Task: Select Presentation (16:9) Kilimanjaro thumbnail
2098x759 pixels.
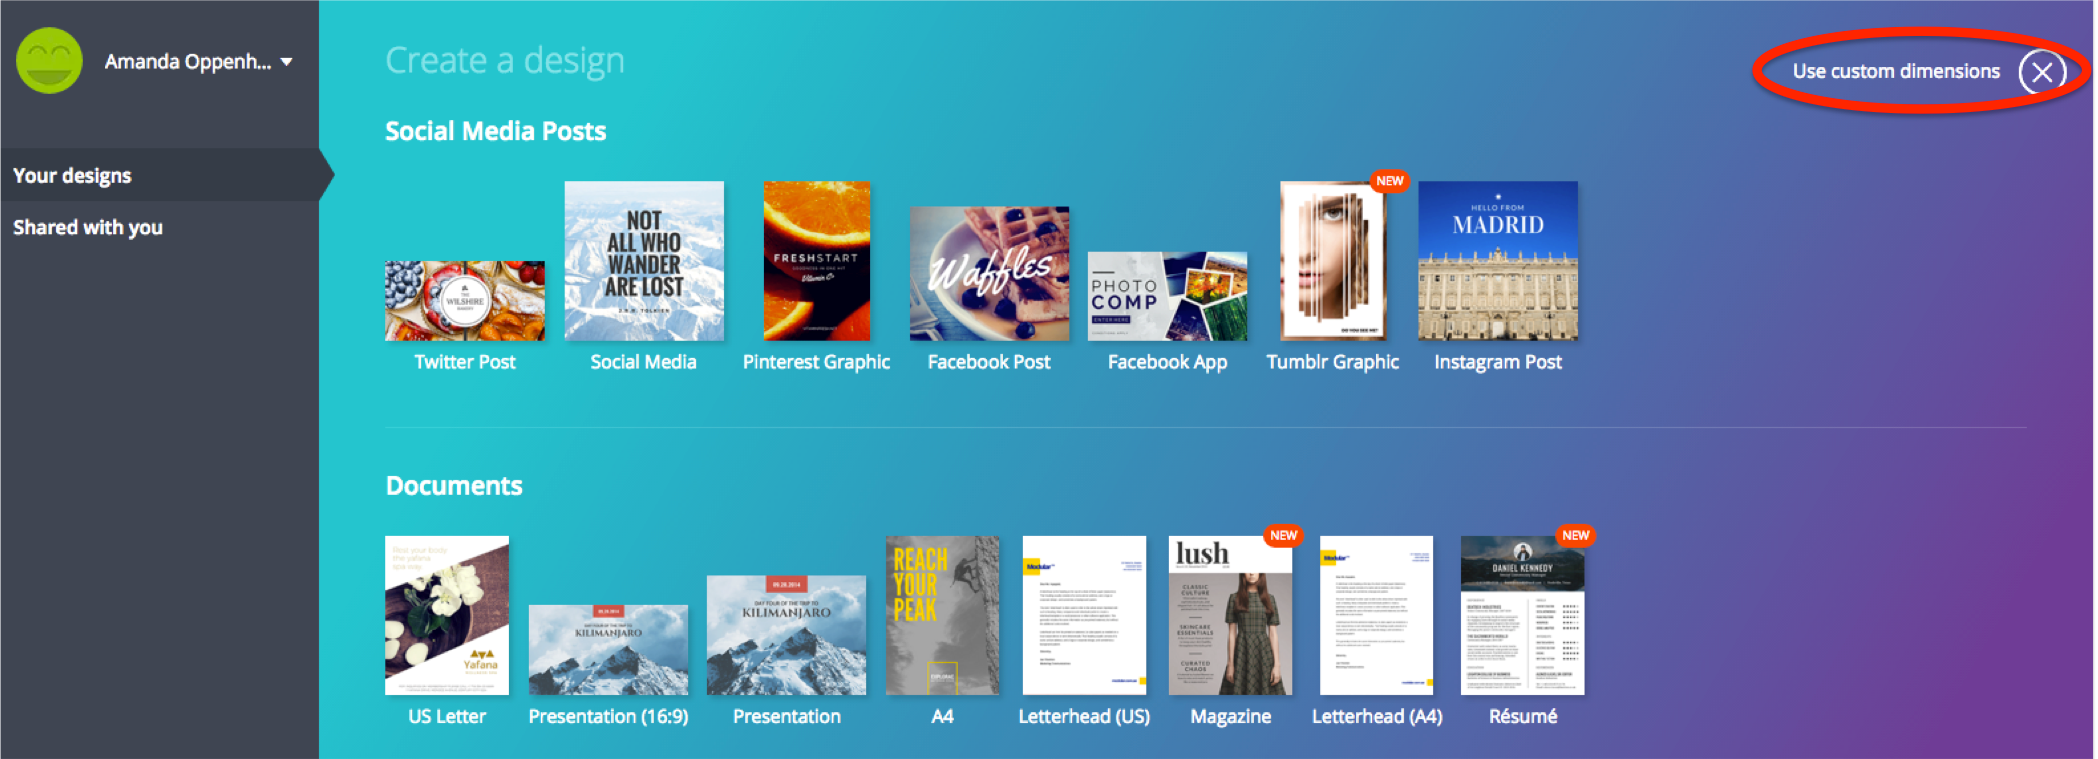Action: (608, 649)
